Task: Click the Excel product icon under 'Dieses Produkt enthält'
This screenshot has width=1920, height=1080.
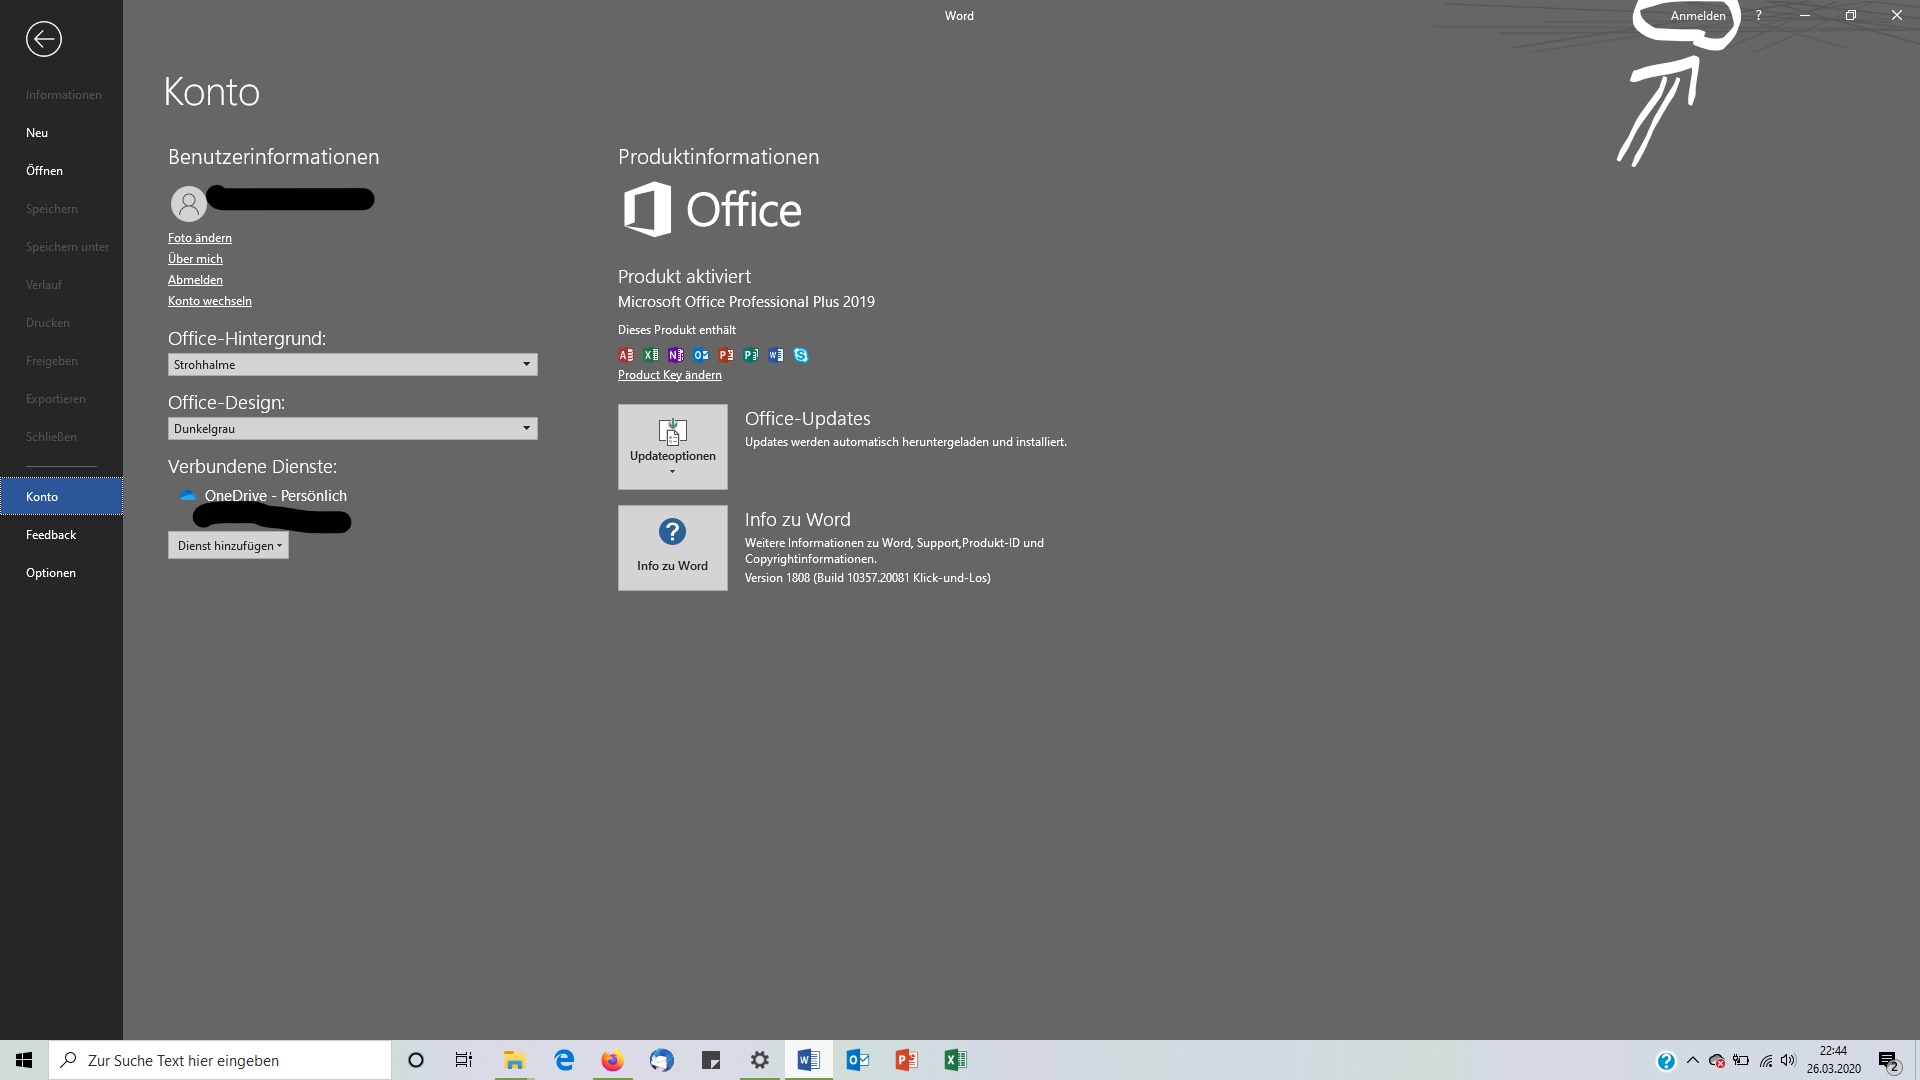Action: 651,355
